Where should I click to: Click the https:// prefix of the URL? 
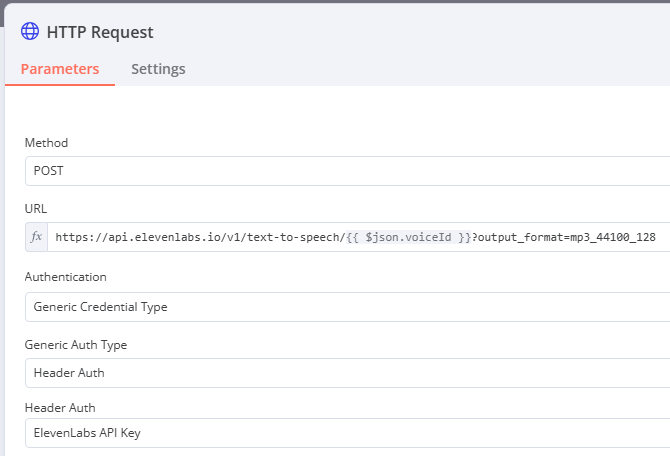pos(82,237)
